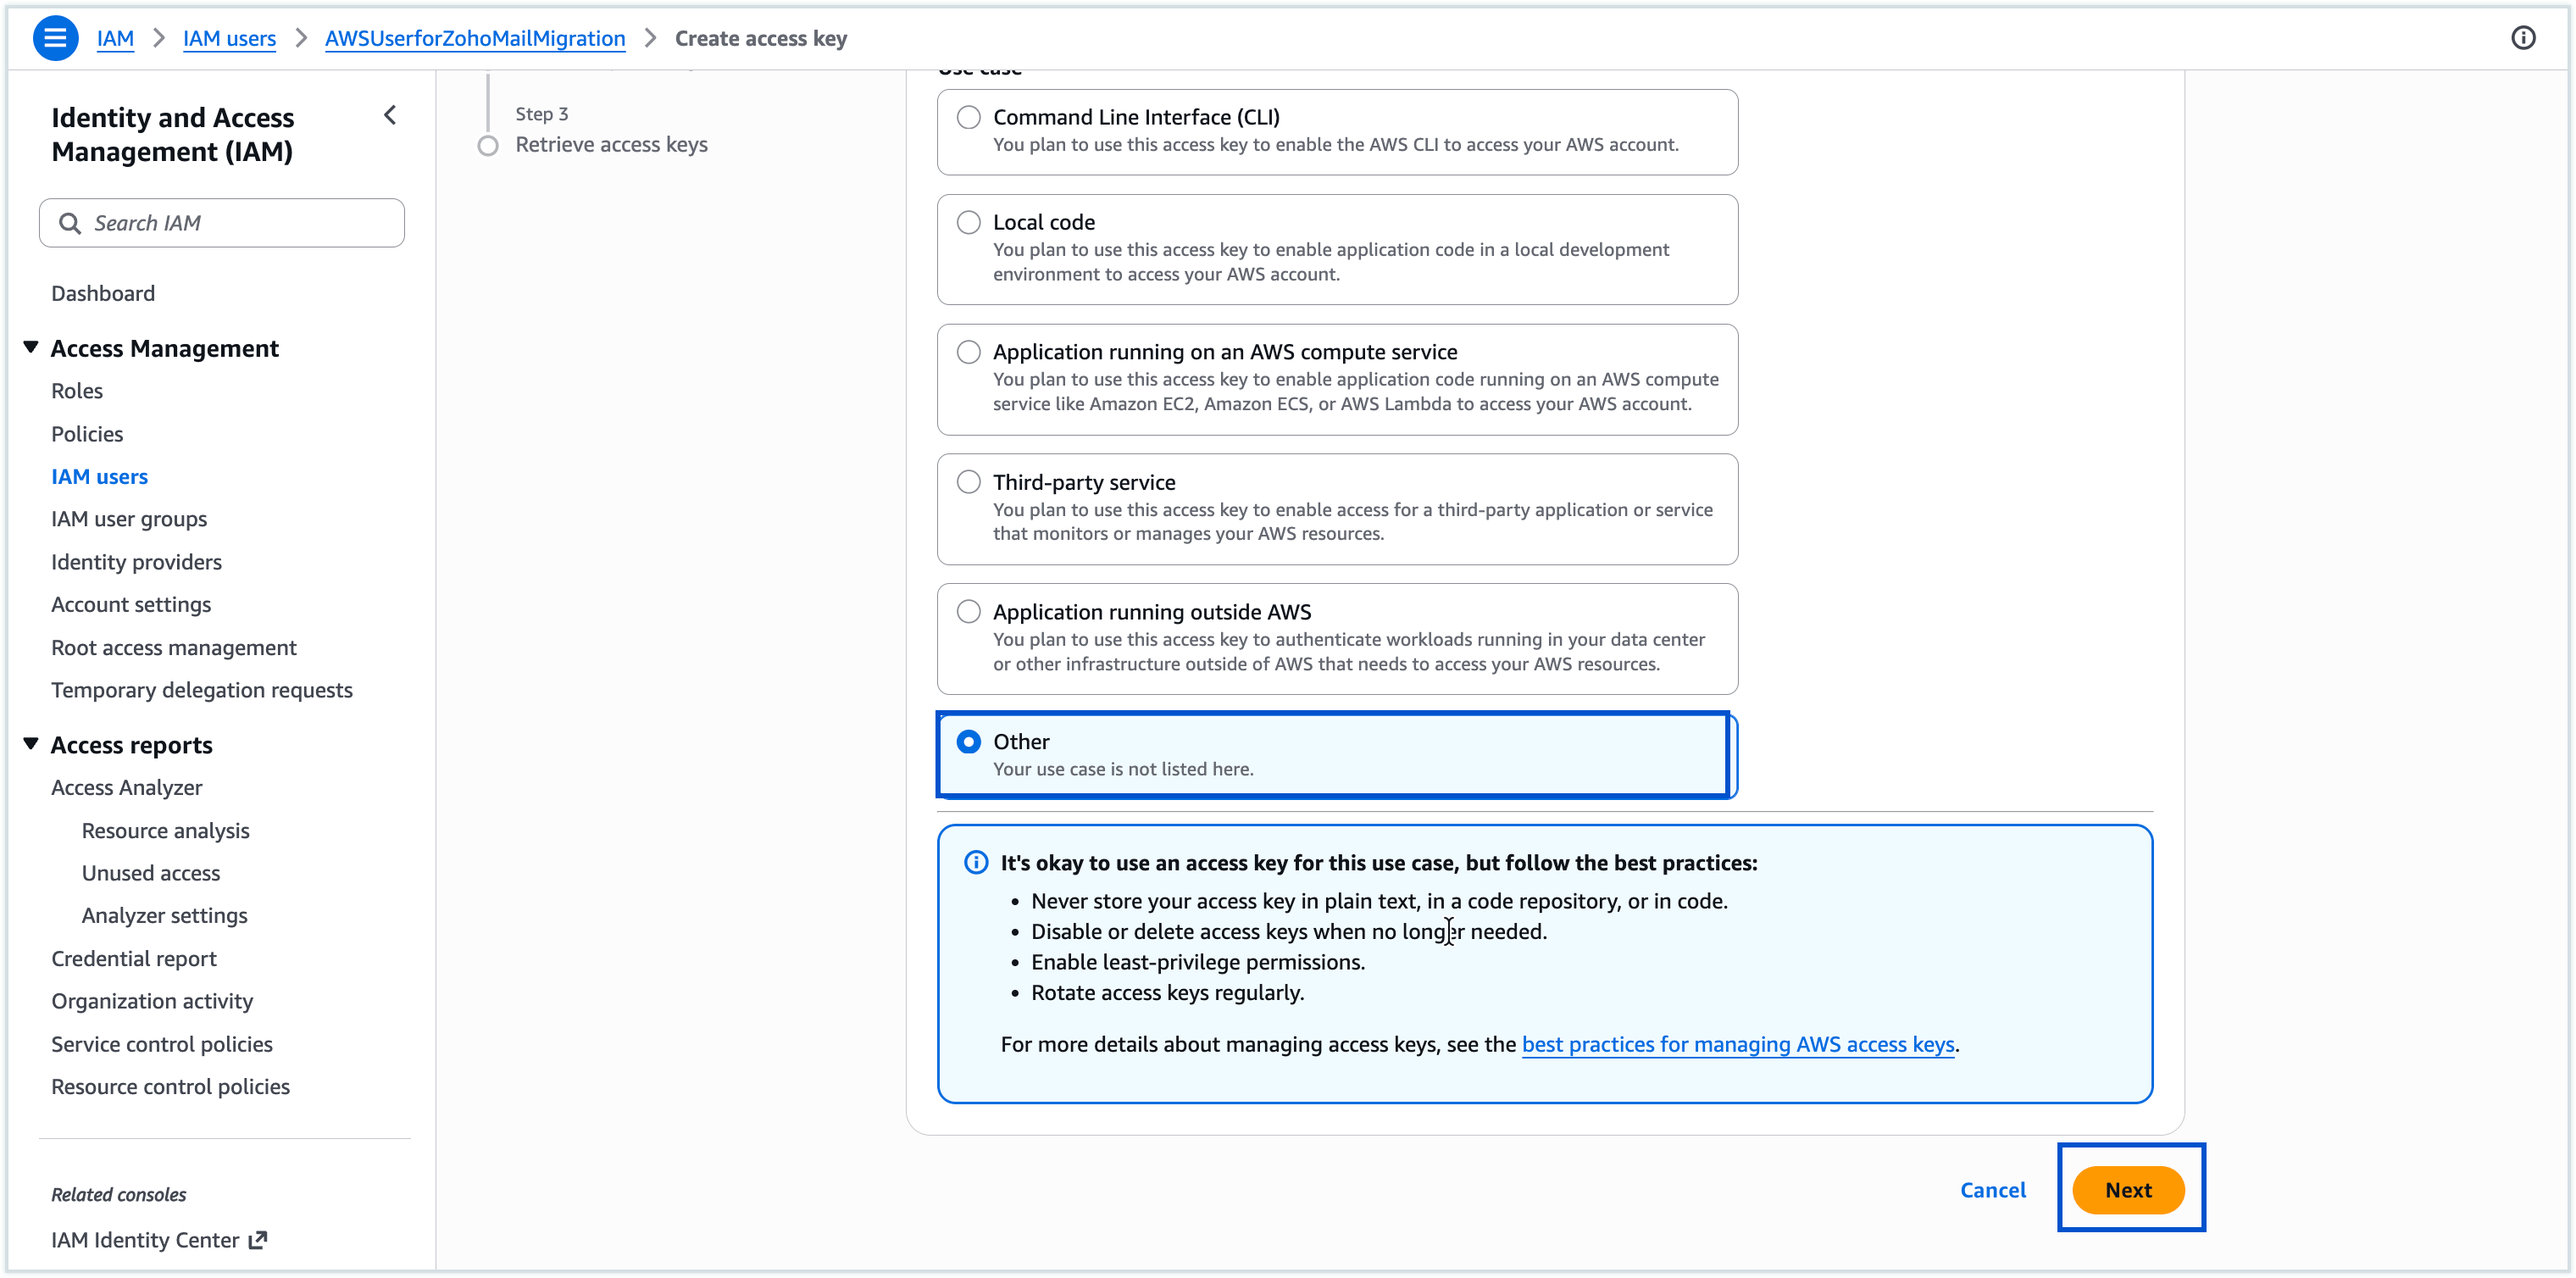Open best practices for managing AWS access keys link

tap(1738, 1044)
